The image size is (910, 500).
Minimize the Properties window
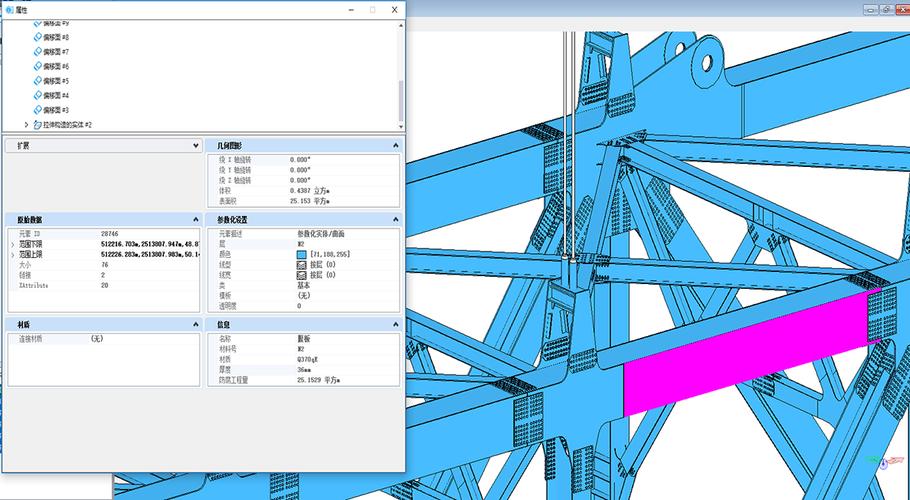pyautogui.click(x=351, y=10)
